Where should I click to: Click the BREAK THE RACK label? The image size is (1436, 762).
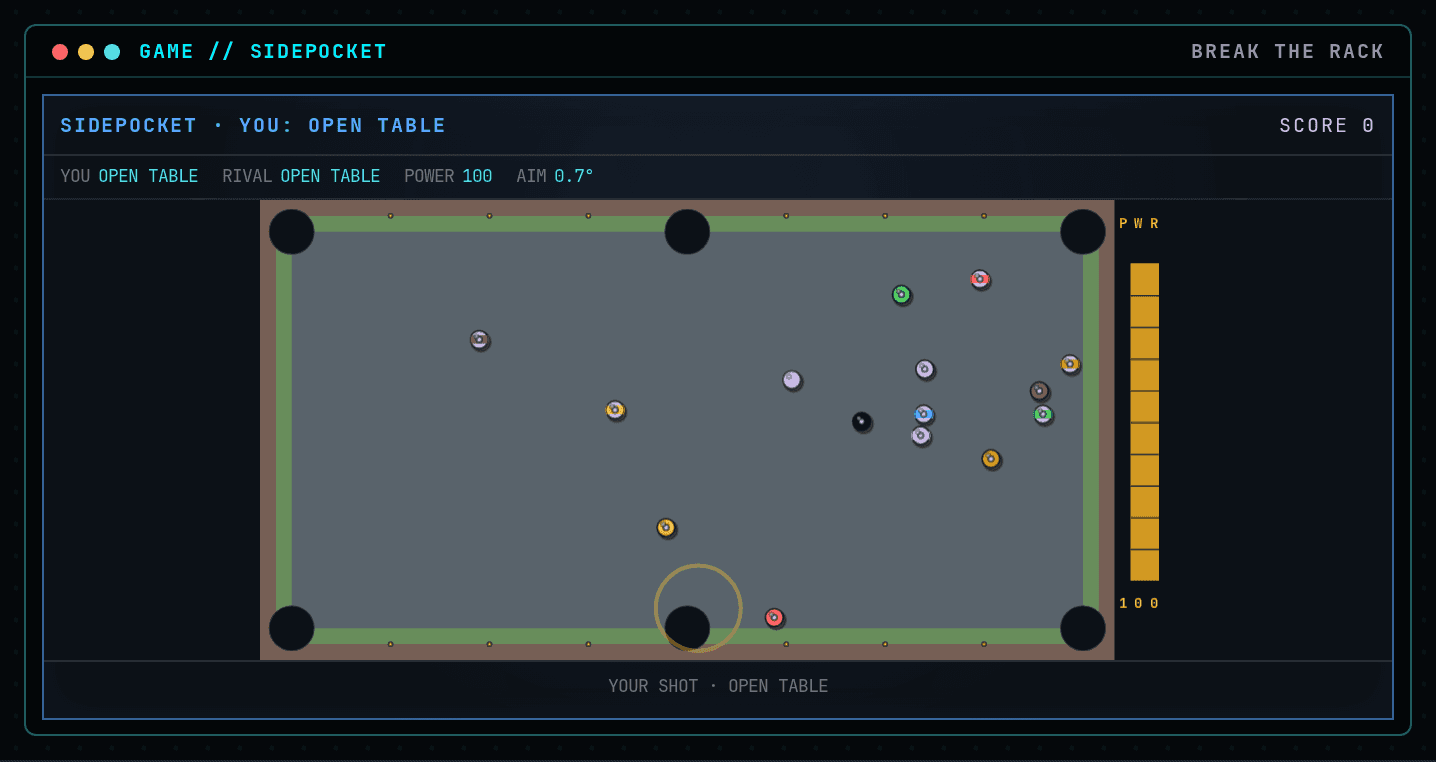pyautogui.click(x=1288, y=52)
